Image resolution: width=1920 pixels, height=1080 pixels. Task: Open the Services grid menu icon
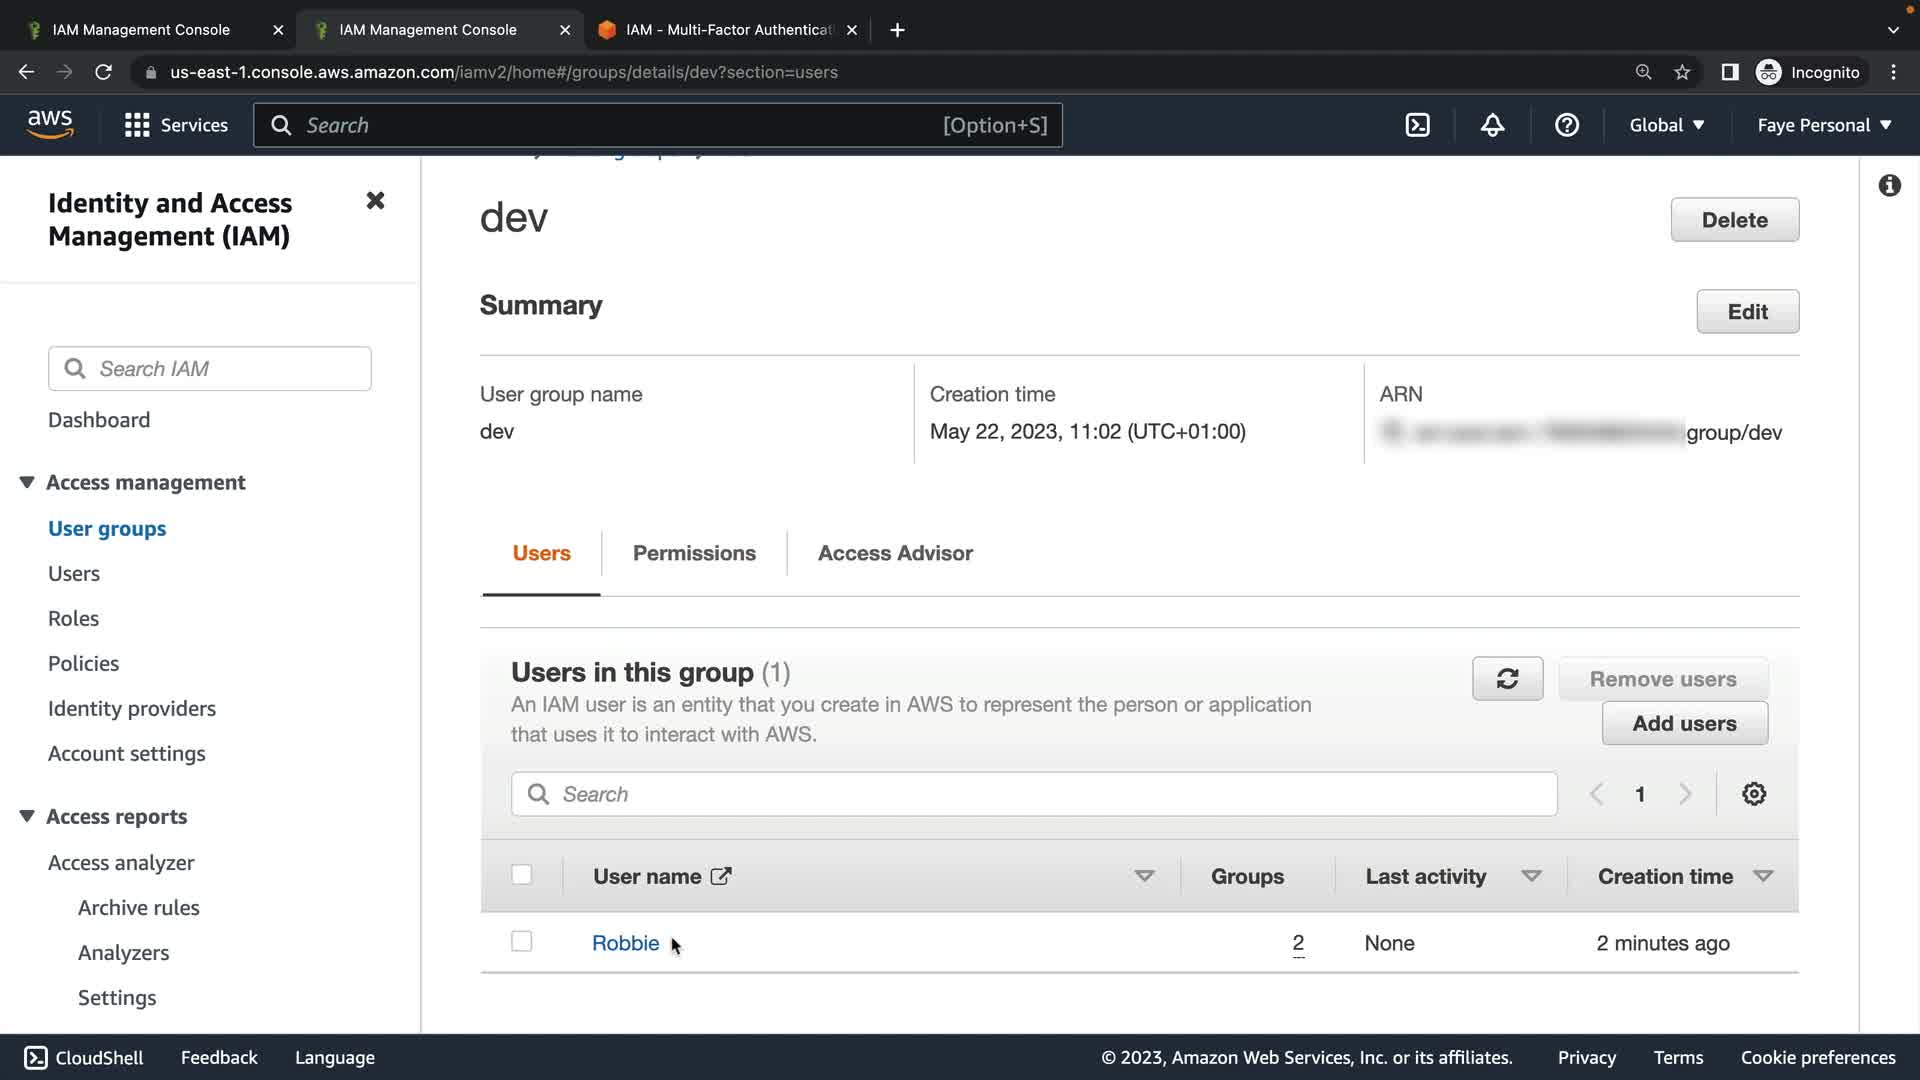coord(137,125)
